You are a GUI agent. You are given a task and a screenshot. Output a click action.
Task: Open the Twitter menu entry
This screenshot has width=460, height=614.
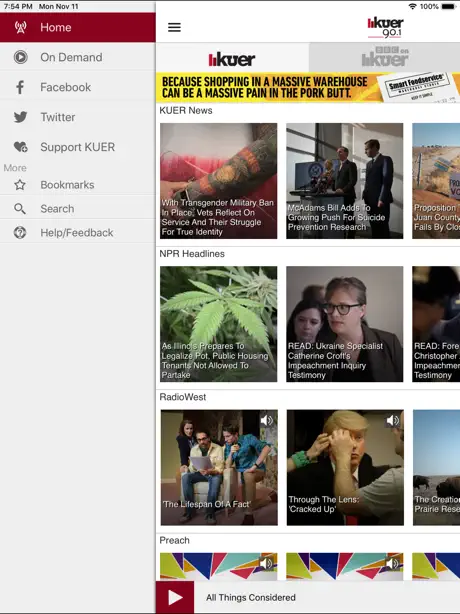[x=78, y=117]
